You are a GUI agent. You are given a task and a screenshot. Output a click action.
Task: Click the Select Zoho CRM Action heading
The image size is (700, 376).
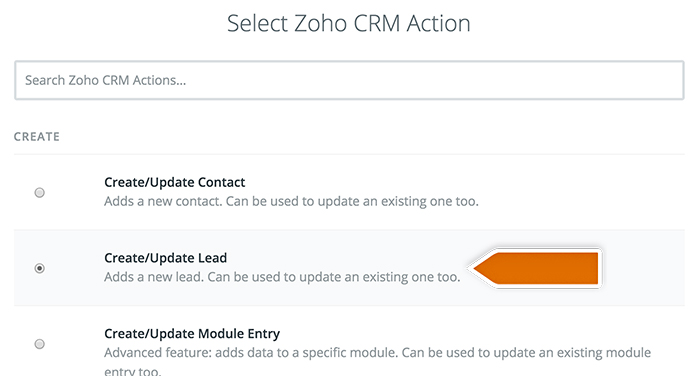click(x=349, y=23)
